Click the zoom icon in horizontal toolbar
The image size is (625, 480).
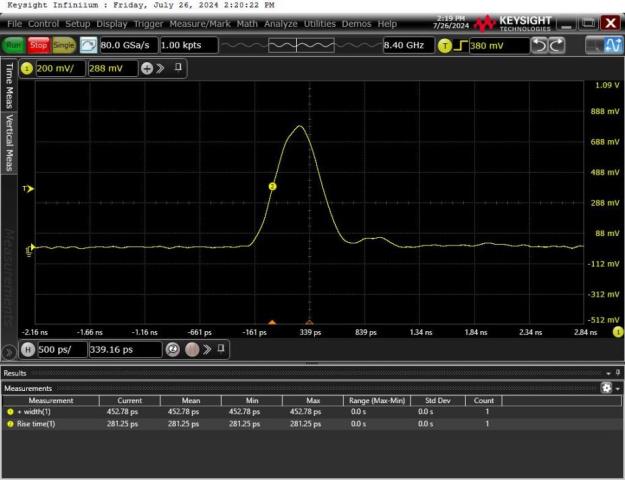172,350
